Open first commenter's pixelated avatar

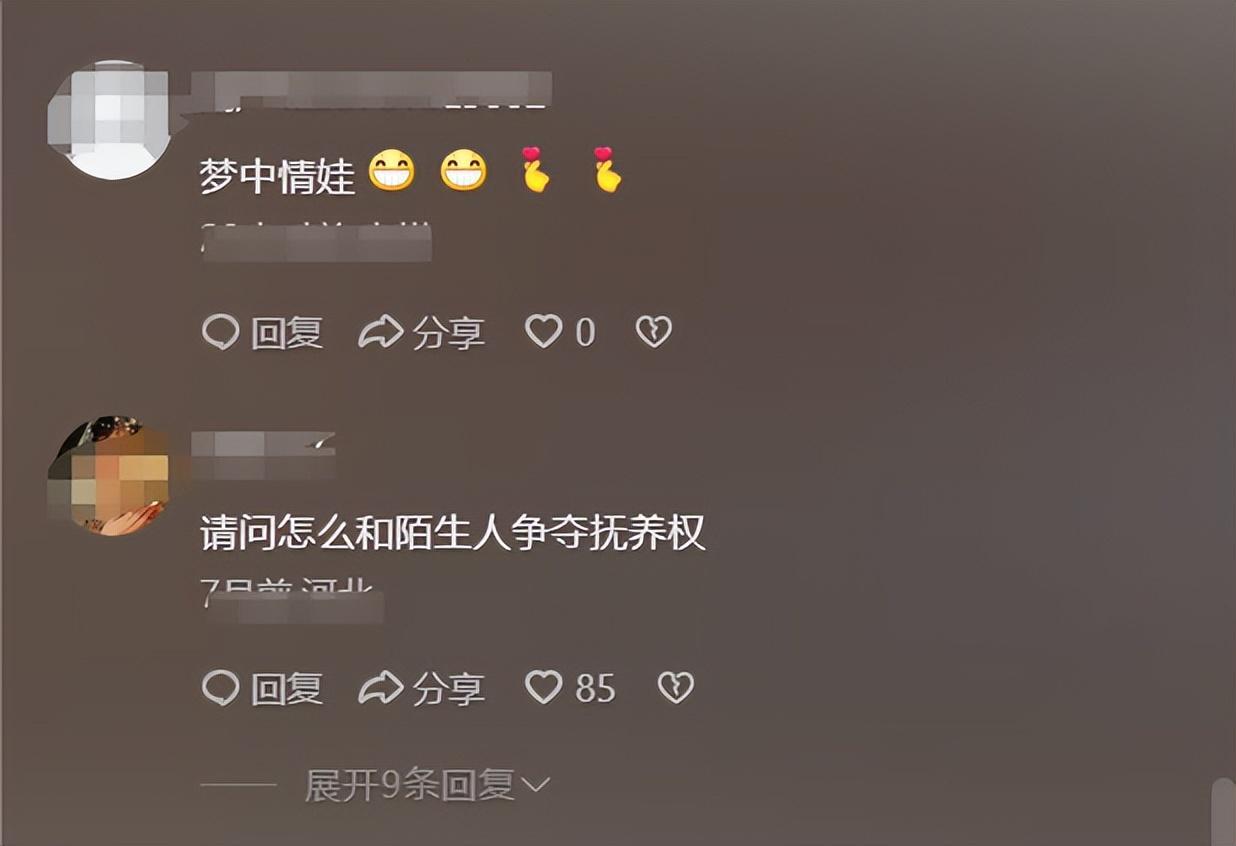coord(110,120)
